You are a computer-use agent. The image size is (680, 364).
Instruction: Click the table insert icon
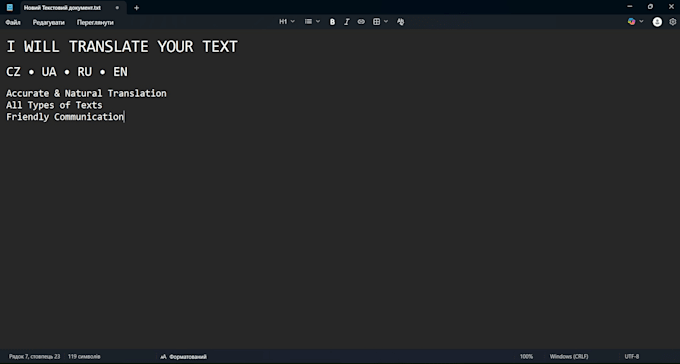(376, 22)
